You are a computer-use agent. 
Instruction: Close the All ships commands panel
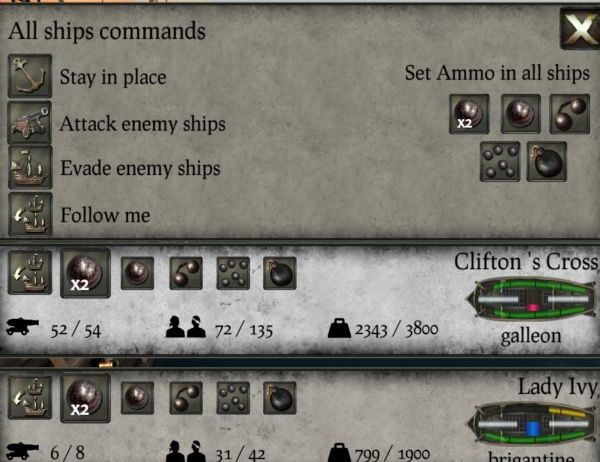pos(580,29)
